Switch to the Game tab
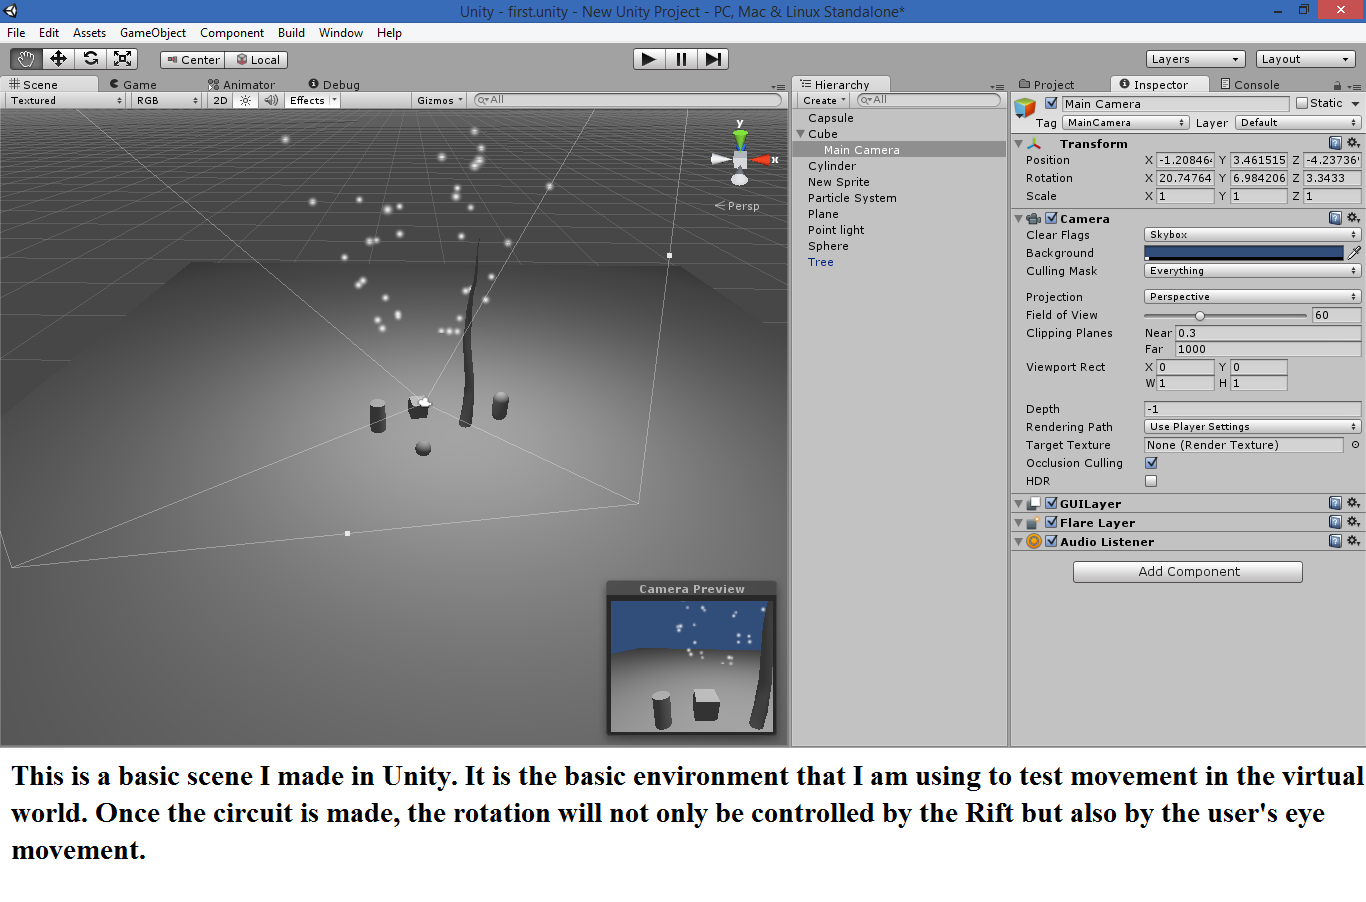1366x902 pixels. (133, 85)
